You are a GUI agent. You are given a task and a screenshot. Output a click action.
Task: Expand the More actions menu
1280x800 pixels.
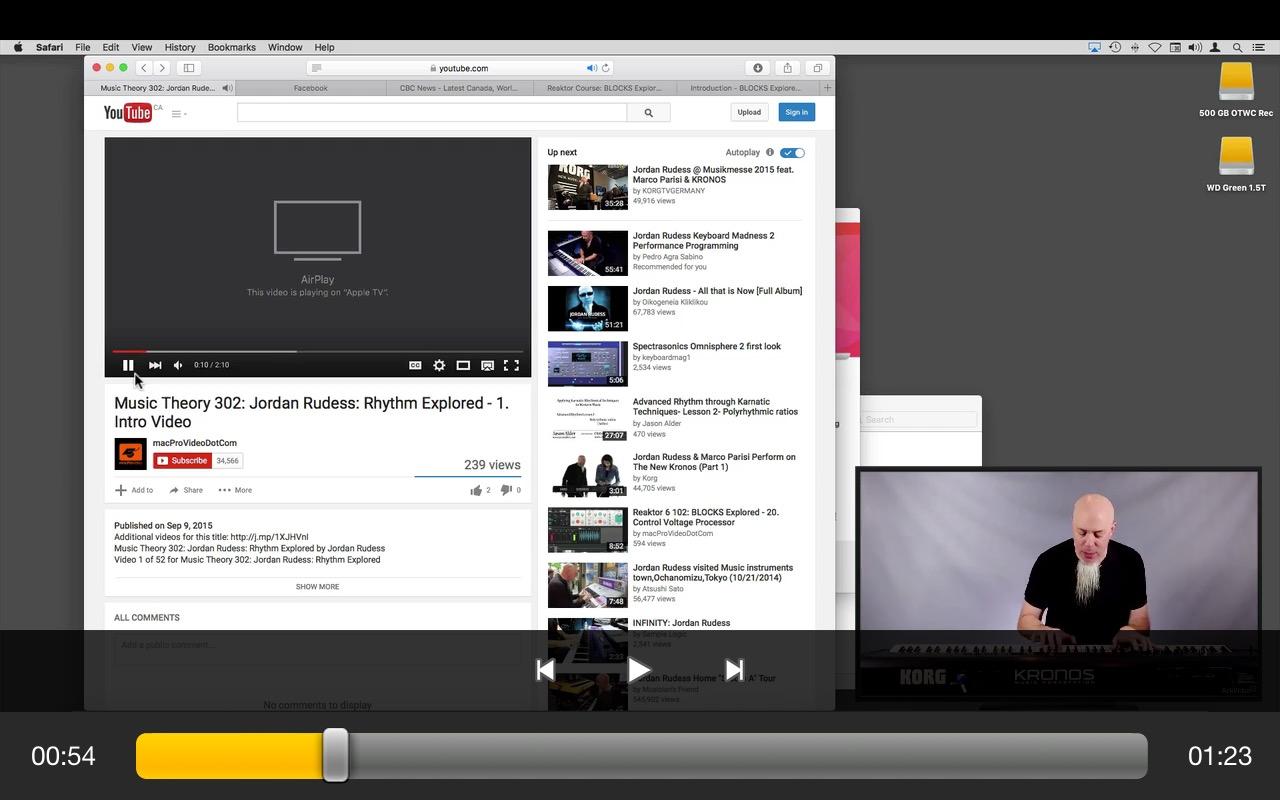pos(235,490)
